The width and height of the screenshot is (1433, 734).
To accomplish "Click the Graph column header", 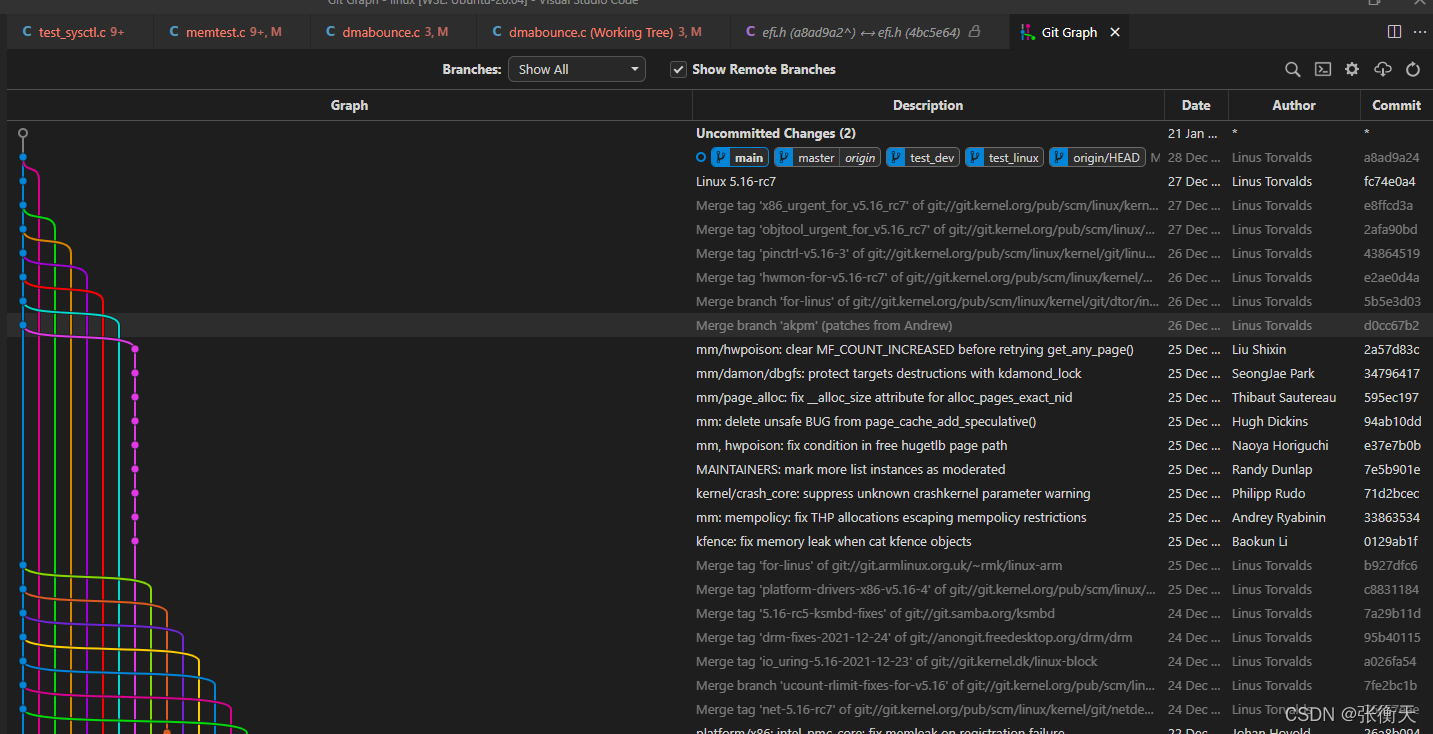I will point(349,105).
